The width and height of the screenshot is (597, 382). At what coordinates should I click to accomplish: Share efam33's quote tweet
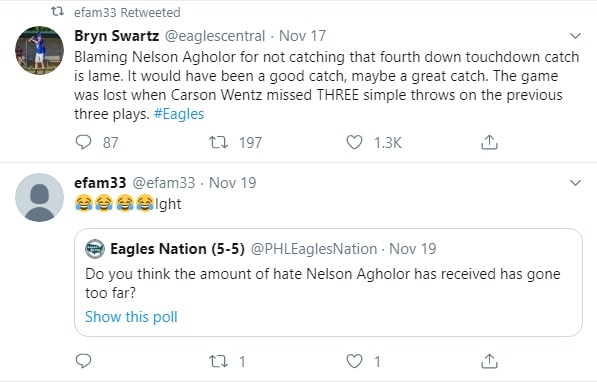[x=489, y=361]
